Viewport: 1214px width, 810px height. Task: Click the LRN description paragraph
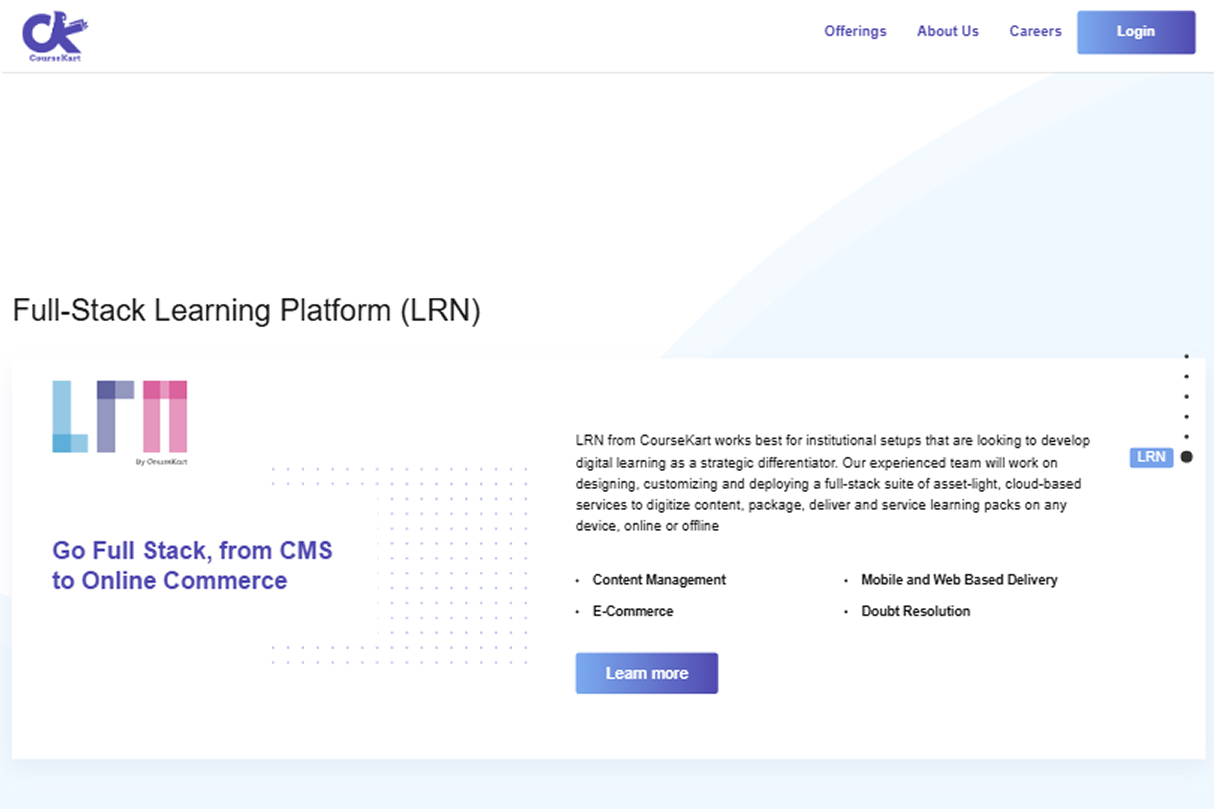point(833,483)
